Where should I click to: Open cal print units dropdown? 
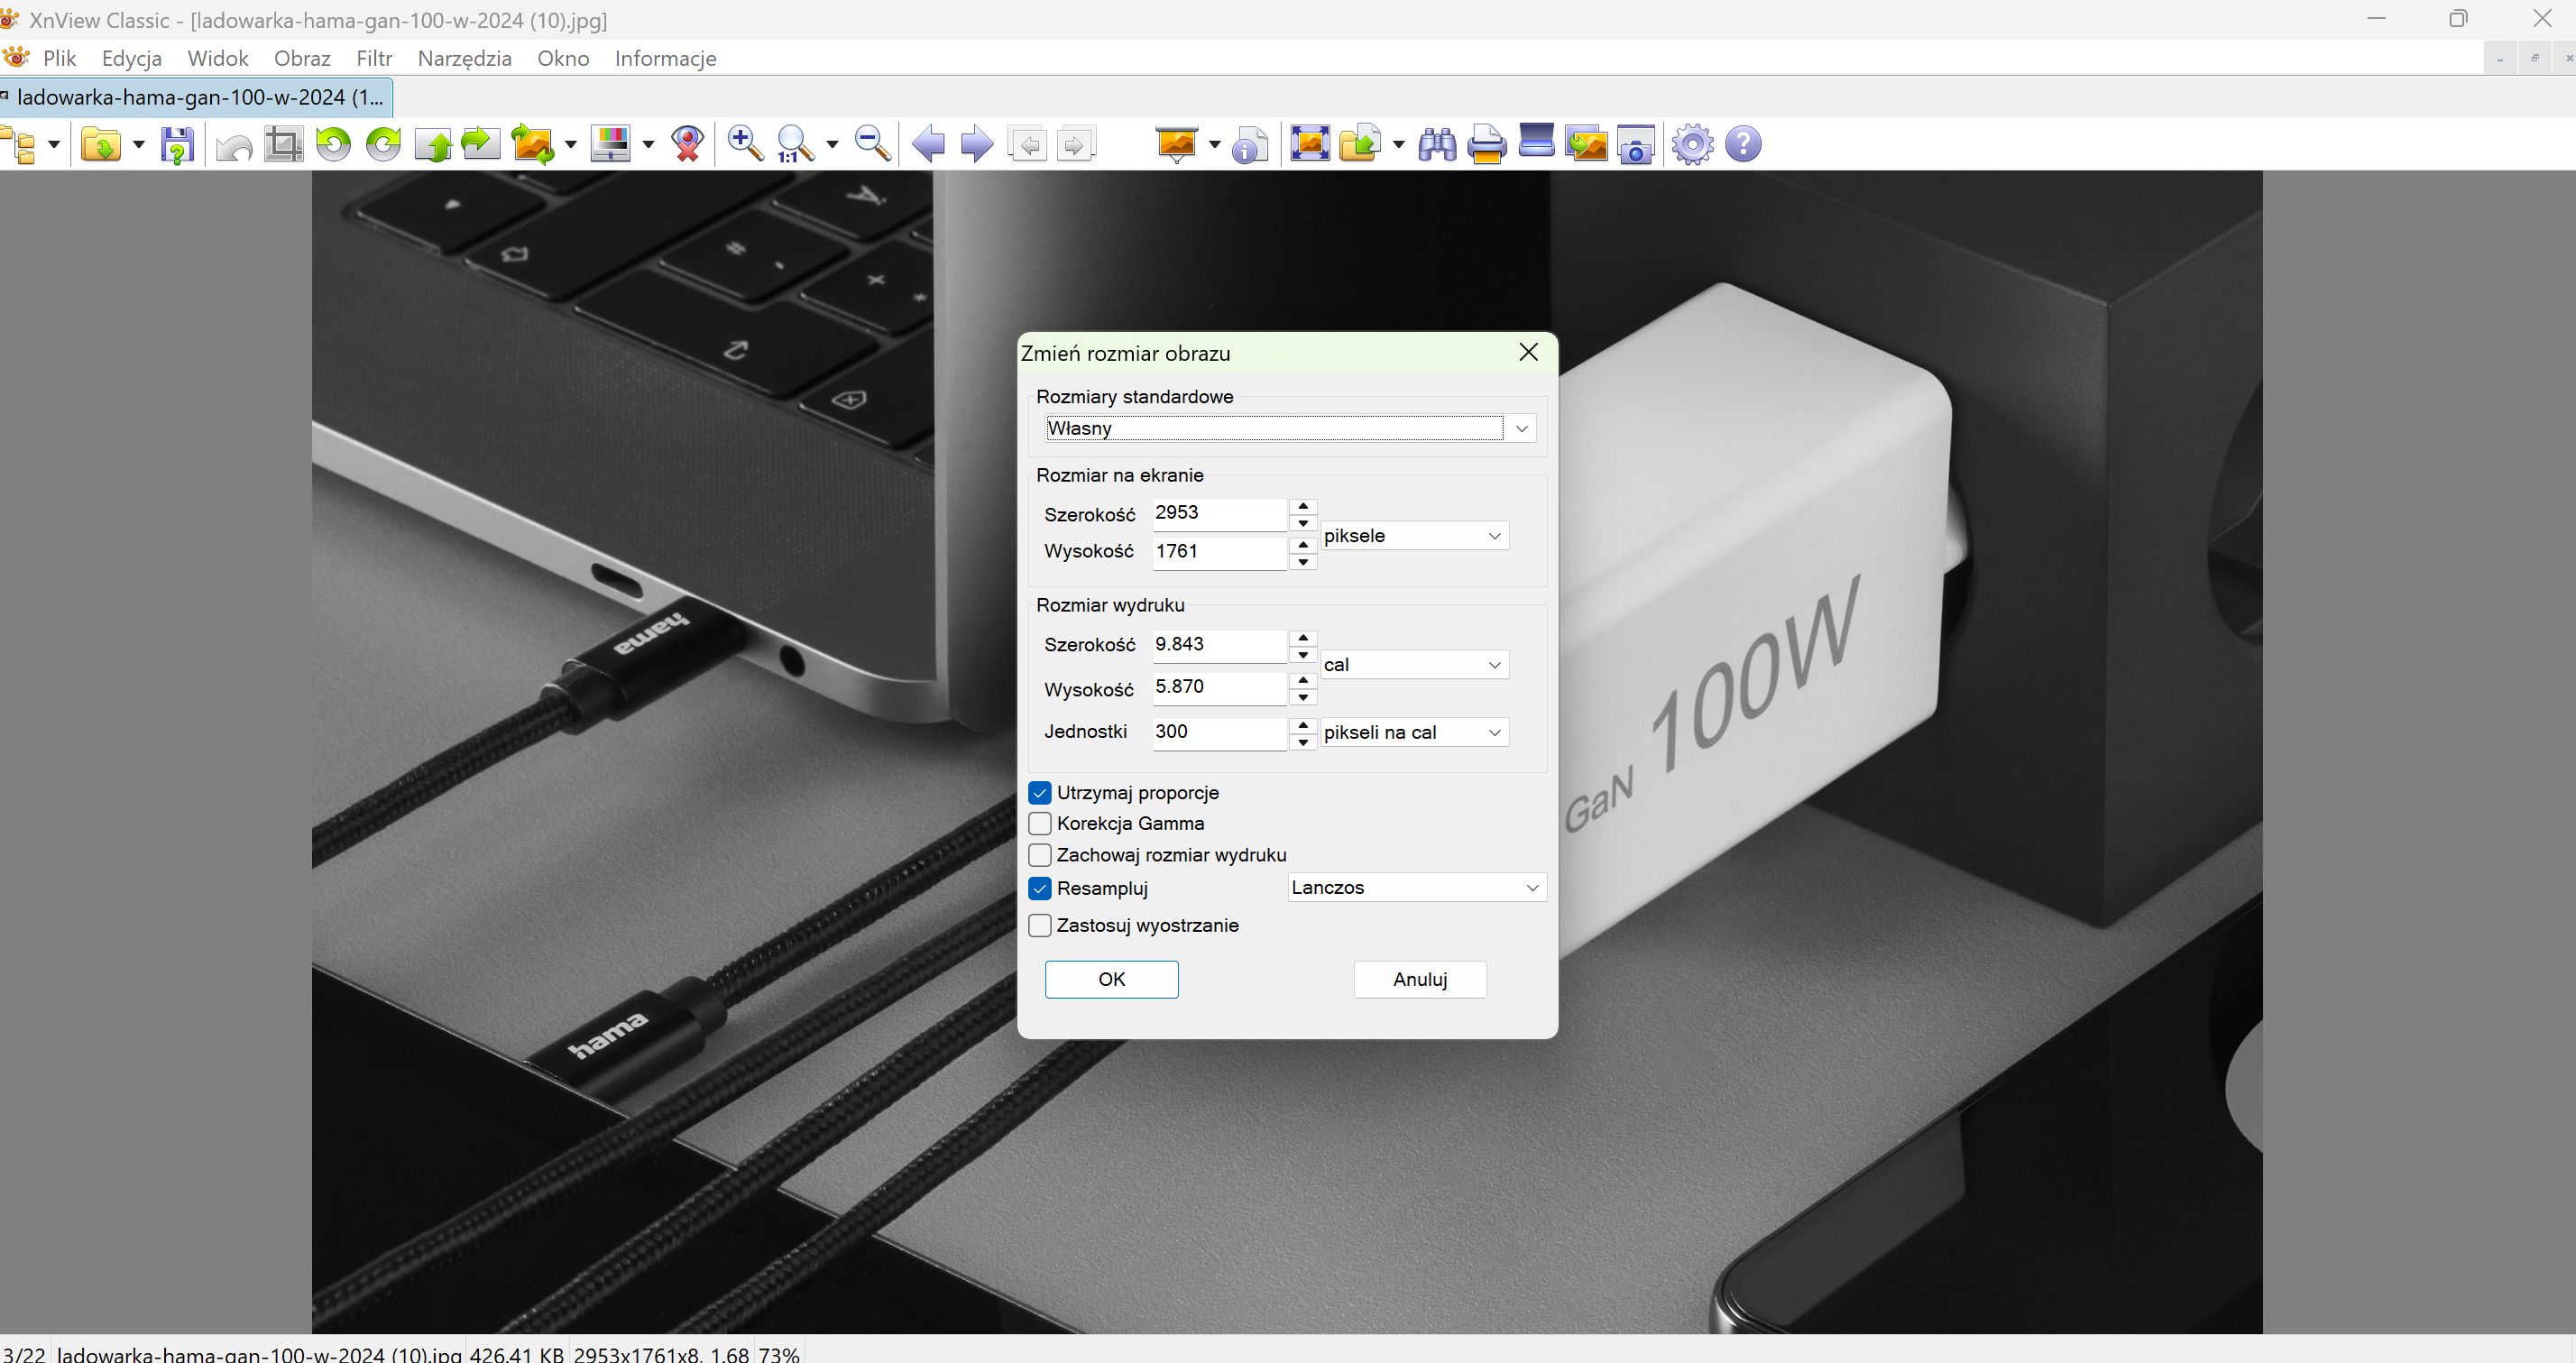[x=1414, y=665]
